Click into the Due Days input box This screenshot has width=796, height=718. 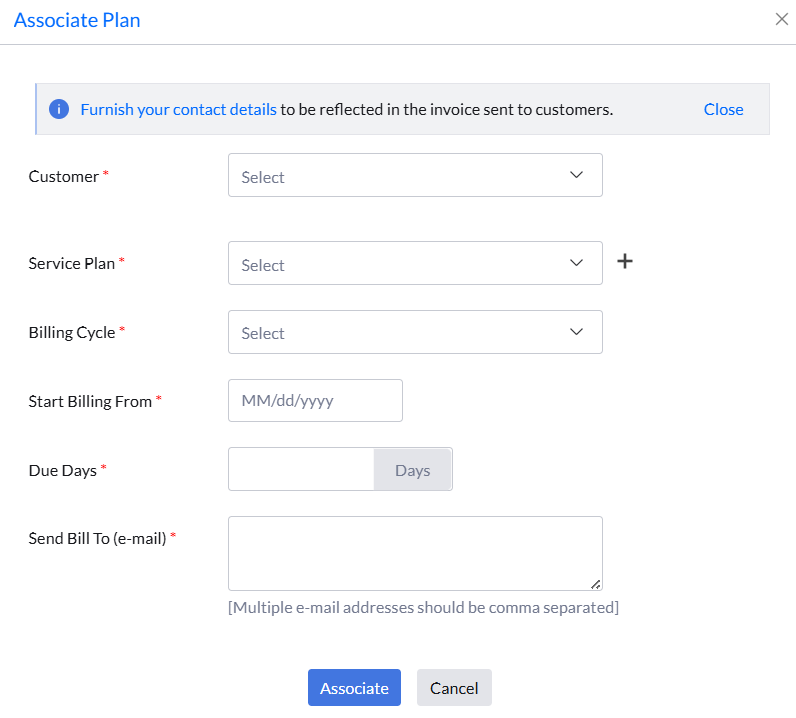tap(301, 469)
